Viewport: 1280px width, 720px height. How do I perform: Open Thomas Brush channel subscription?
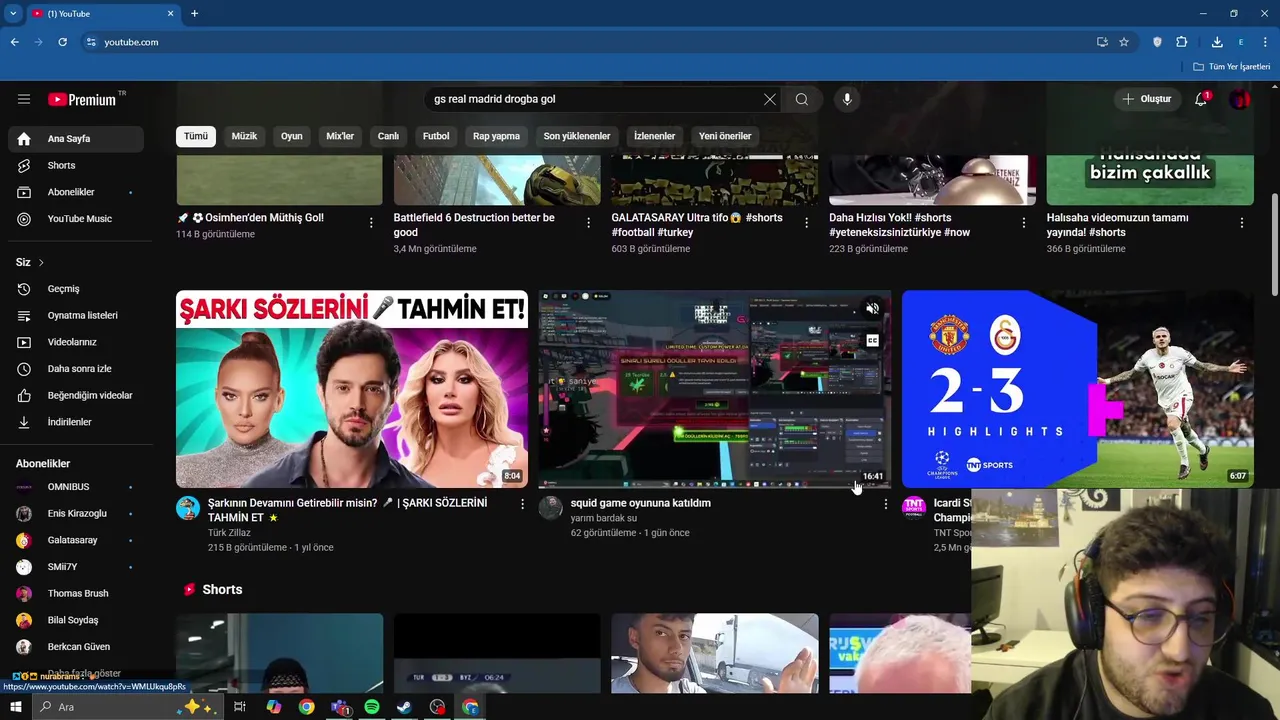[76, 593]
